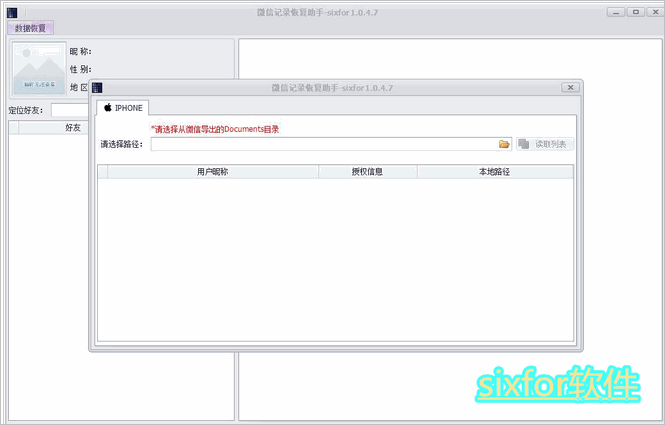This screenshot has width=665, height=425.
Task: Select the IPHONE tab
Action: coord(123,108)
